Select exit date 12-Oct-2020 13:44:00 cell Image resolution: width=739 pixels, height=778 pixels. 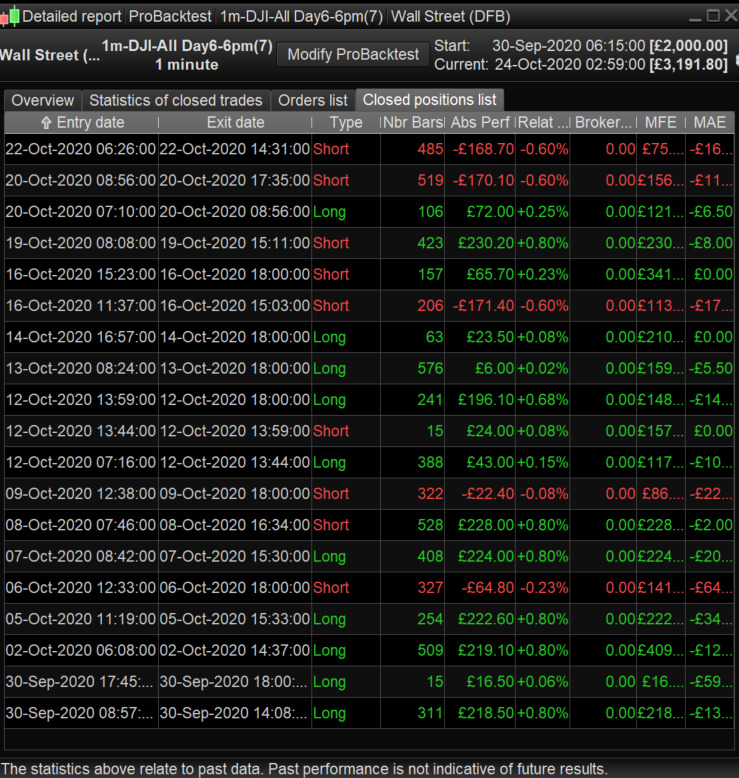235,462
